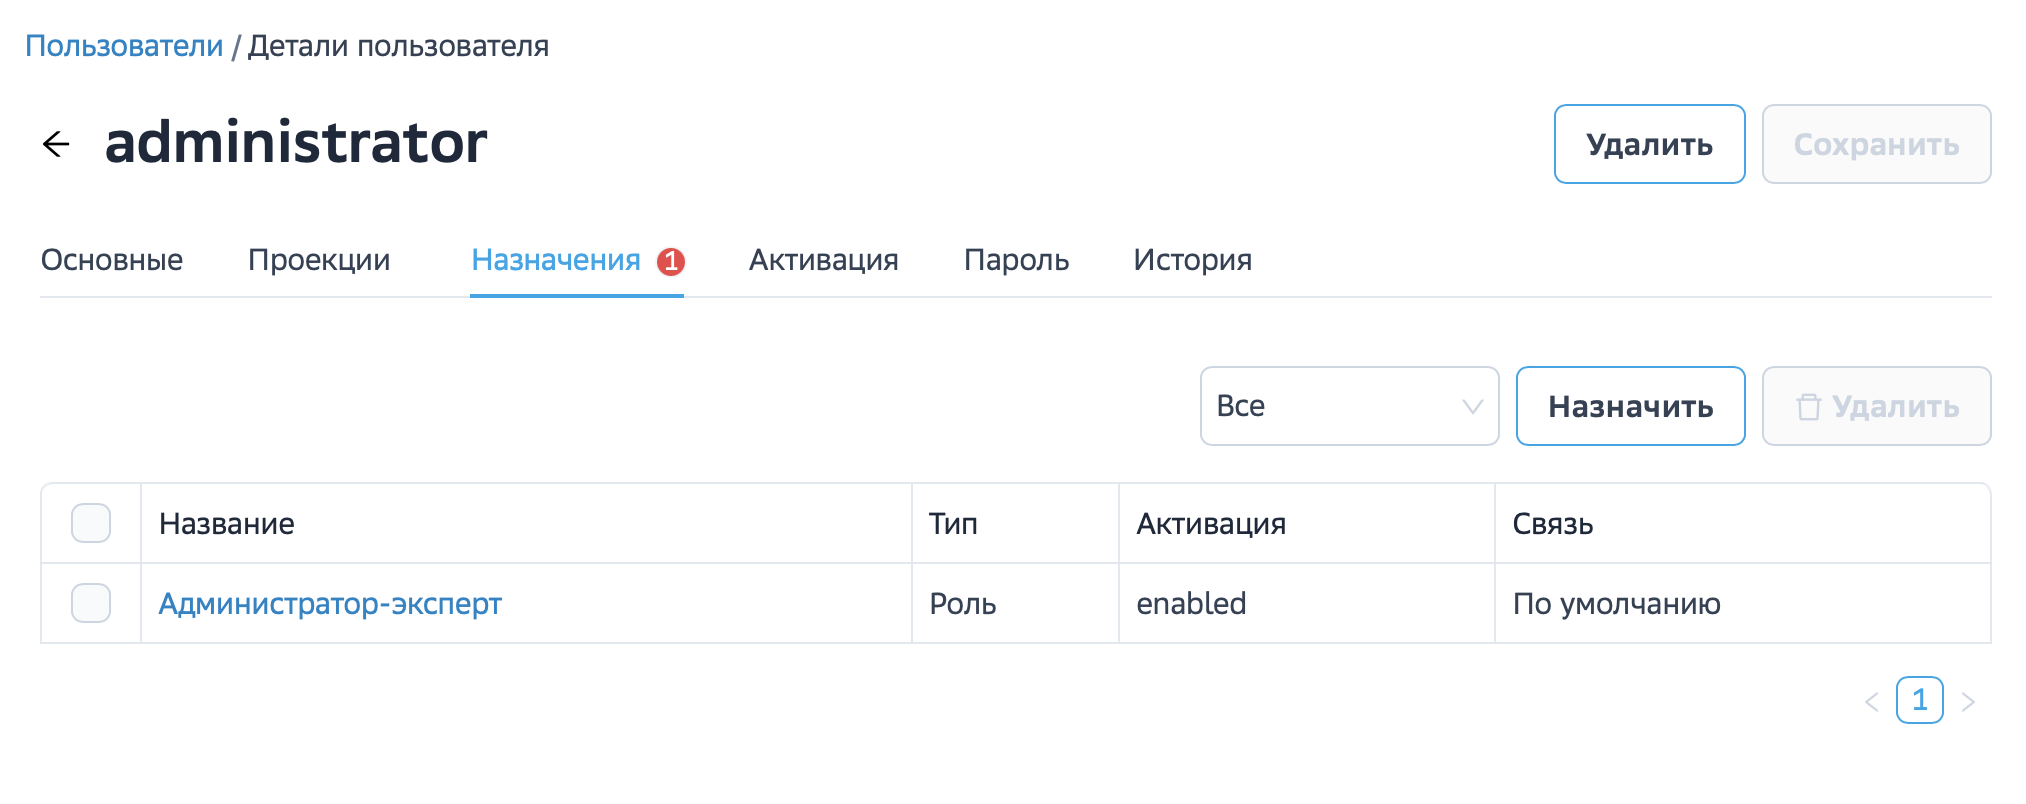Switch to the Активация tab
Image resolution: width=2026 pixels, height=804 pixels.
[824, 260]
